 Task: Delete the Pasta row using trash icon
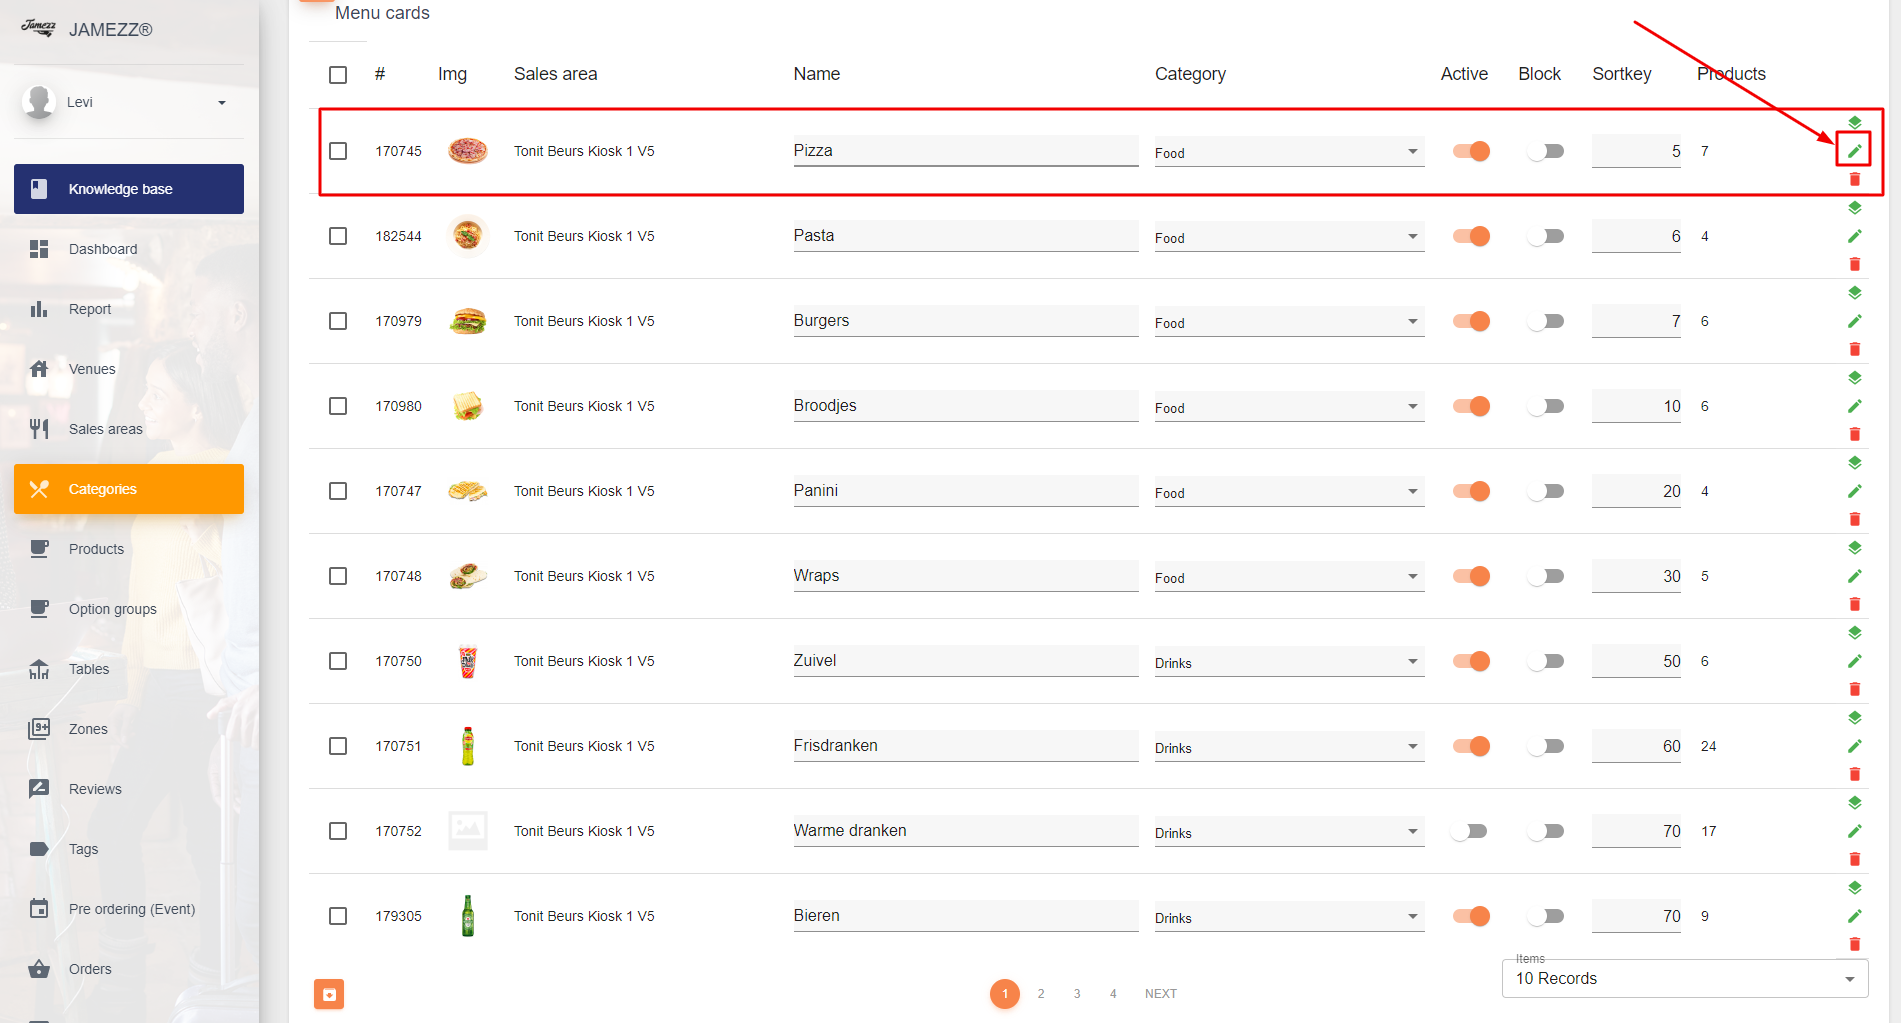coord(1854,264)
